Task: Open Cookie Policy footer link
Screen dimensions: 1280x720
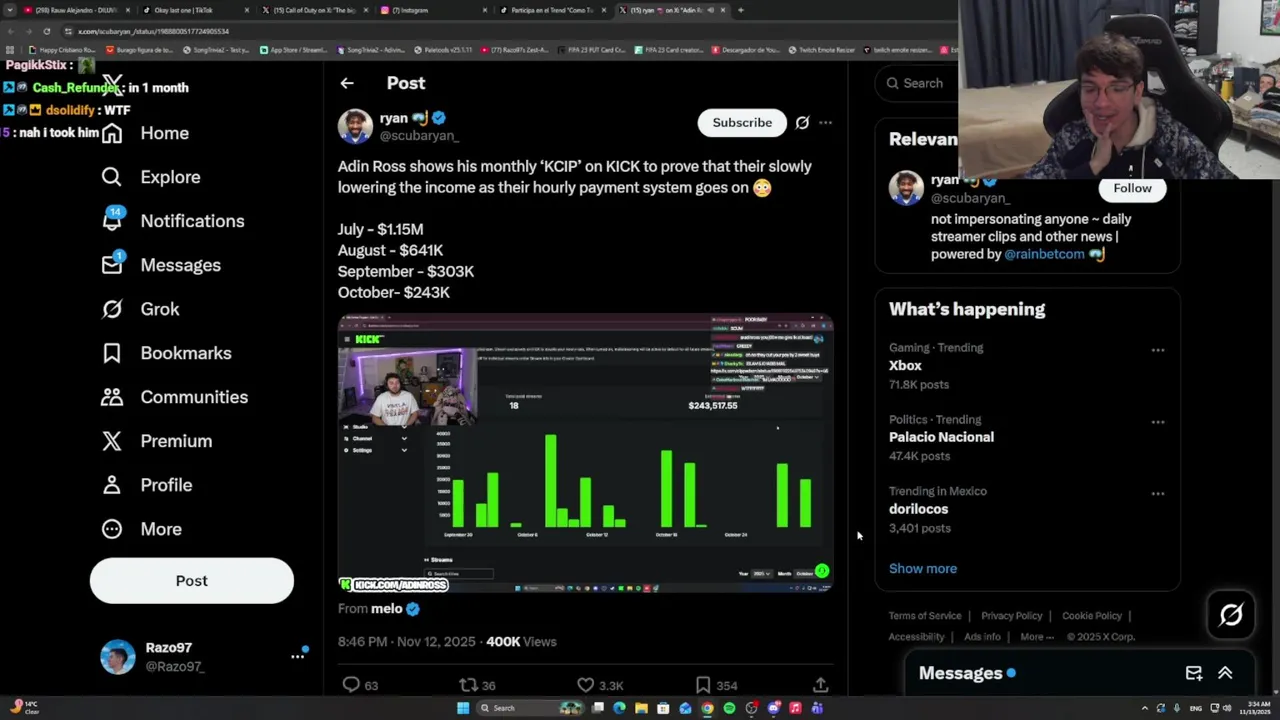Action: pos(1091,616)
